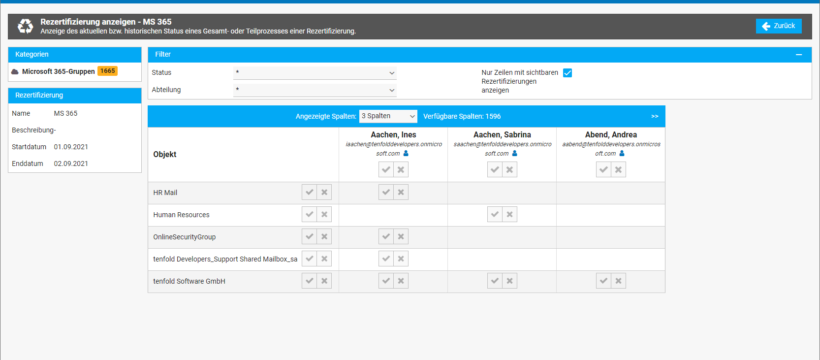This screenshot has width=820, height=360.
Task: Show next columns with >> arrow
Action: point(654,116)
